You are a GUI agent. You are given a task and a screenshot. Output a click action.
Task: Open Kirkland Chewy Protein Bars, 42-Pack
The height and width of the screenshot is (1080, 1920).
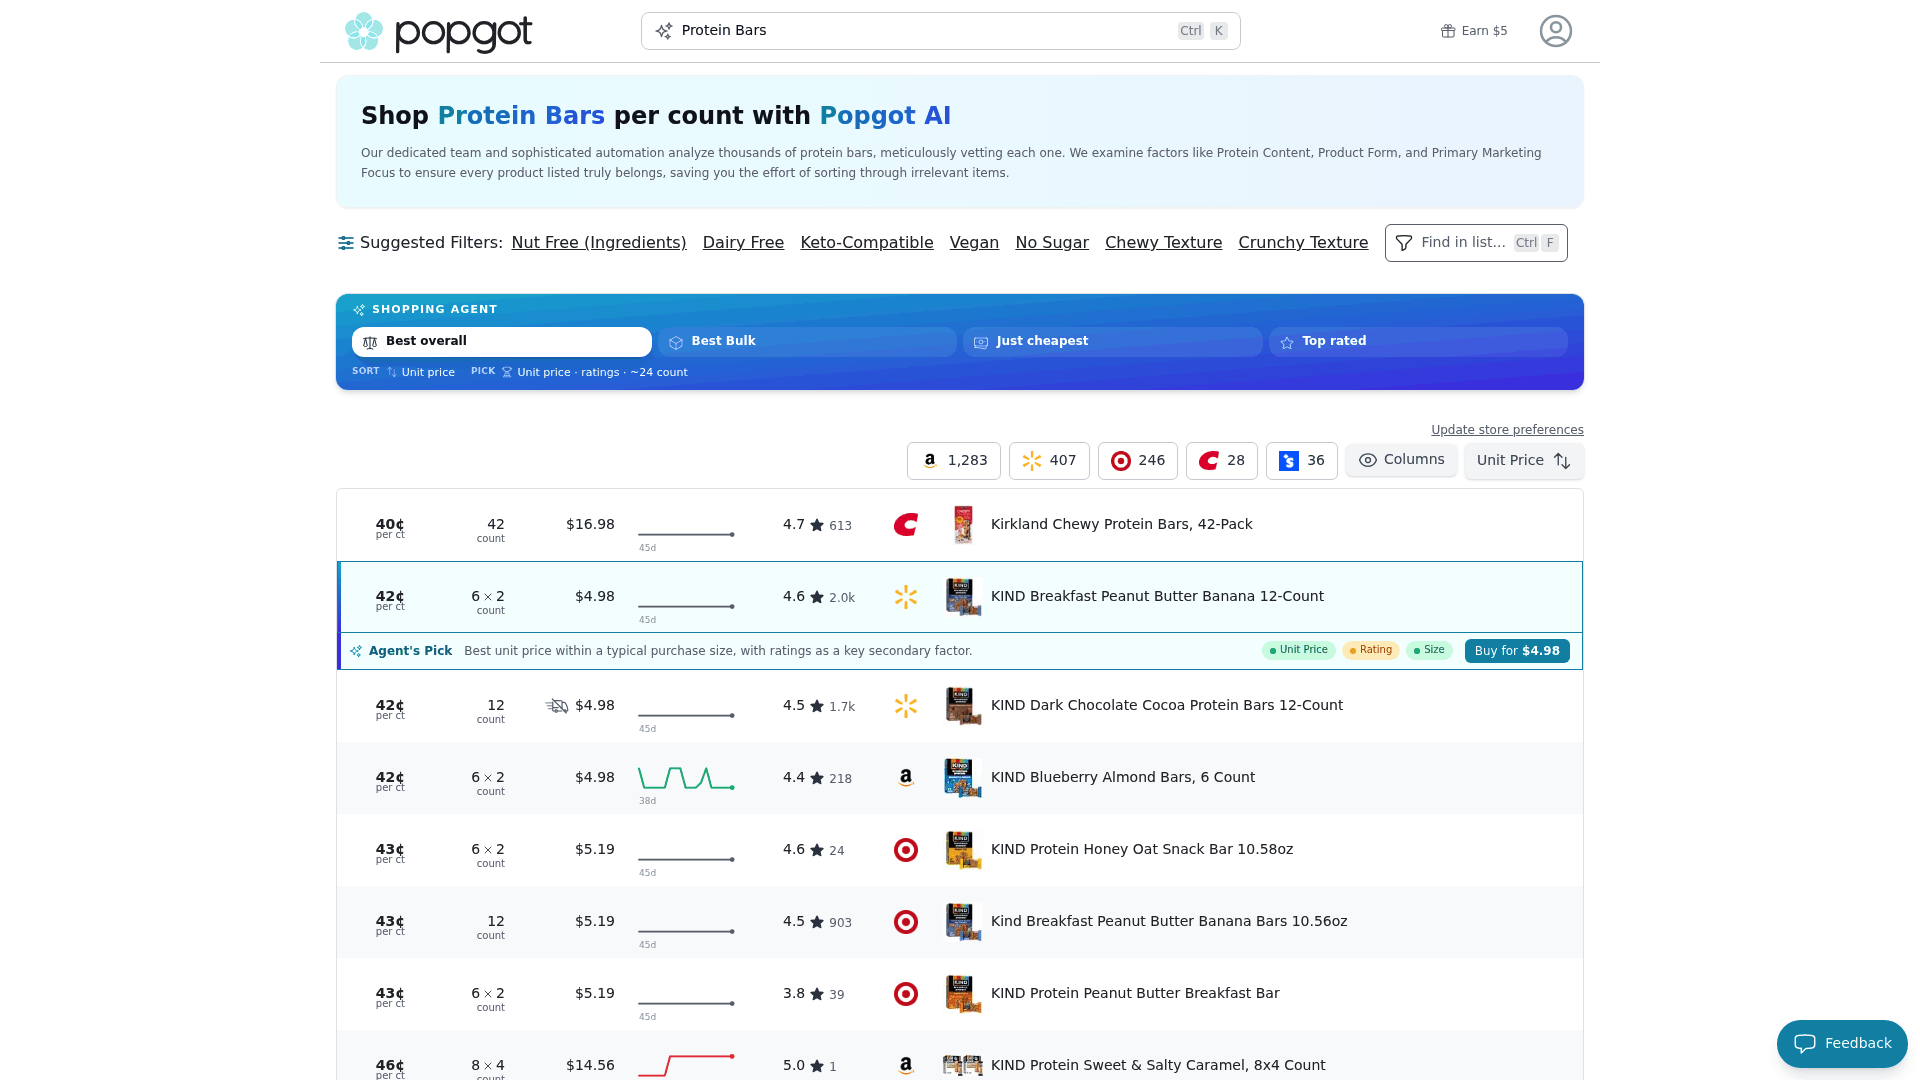point(1121,525)
